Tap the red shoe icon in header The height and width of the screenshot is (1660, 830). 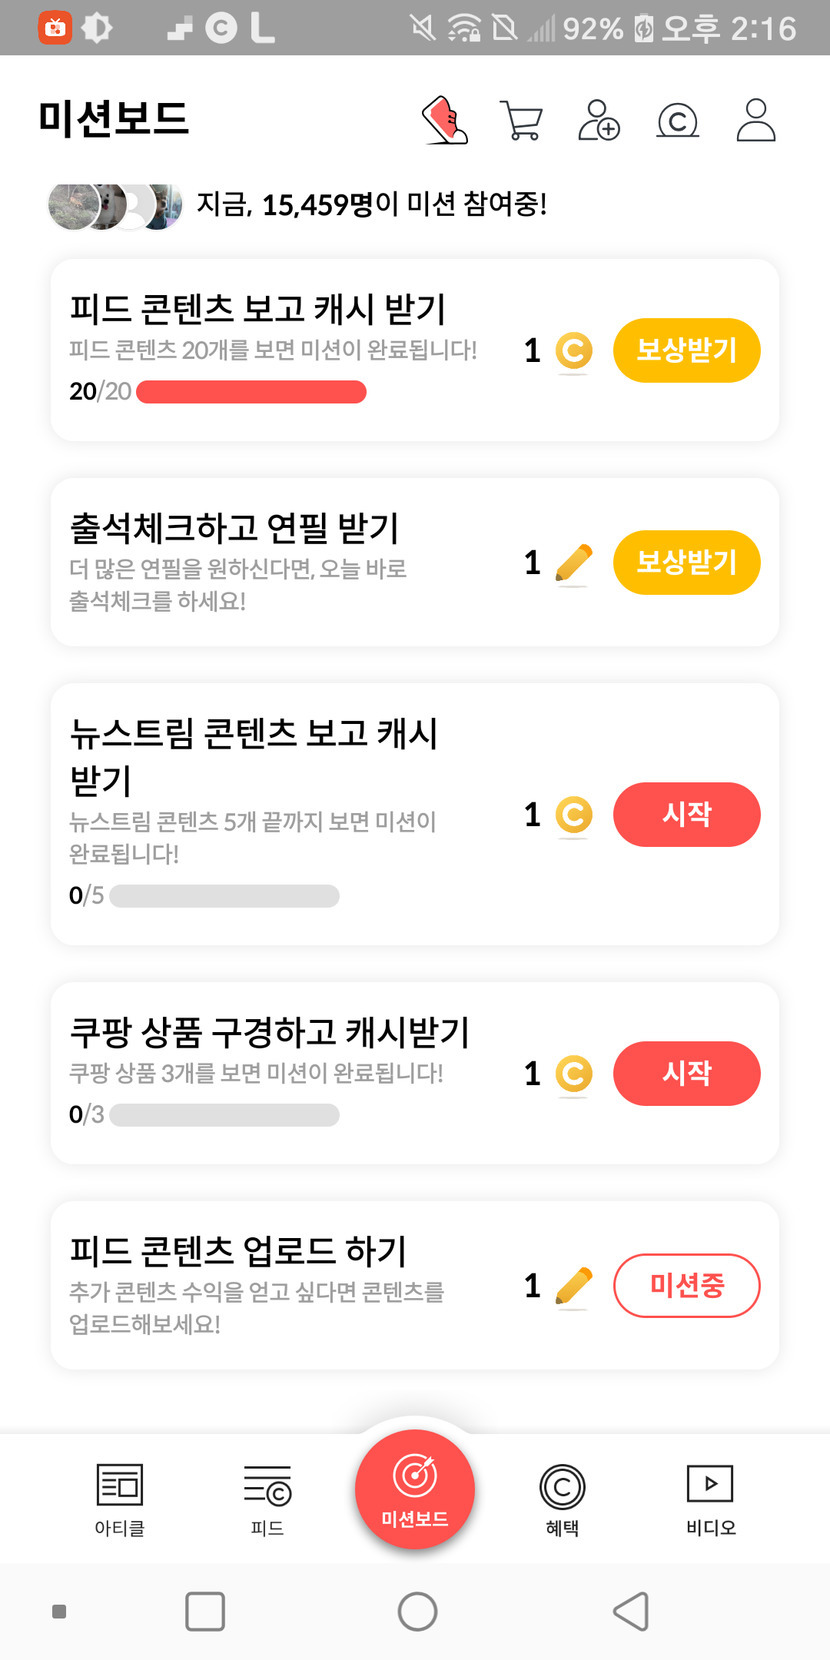point(446,120)
